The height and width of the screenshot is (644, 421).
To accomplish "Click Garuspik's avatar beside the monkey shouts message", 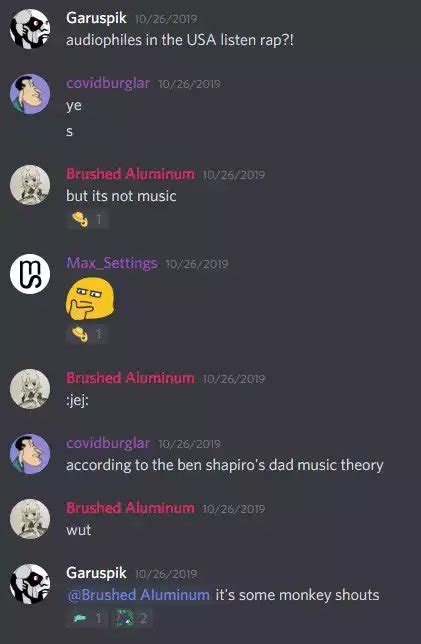I will pos(30,584).
